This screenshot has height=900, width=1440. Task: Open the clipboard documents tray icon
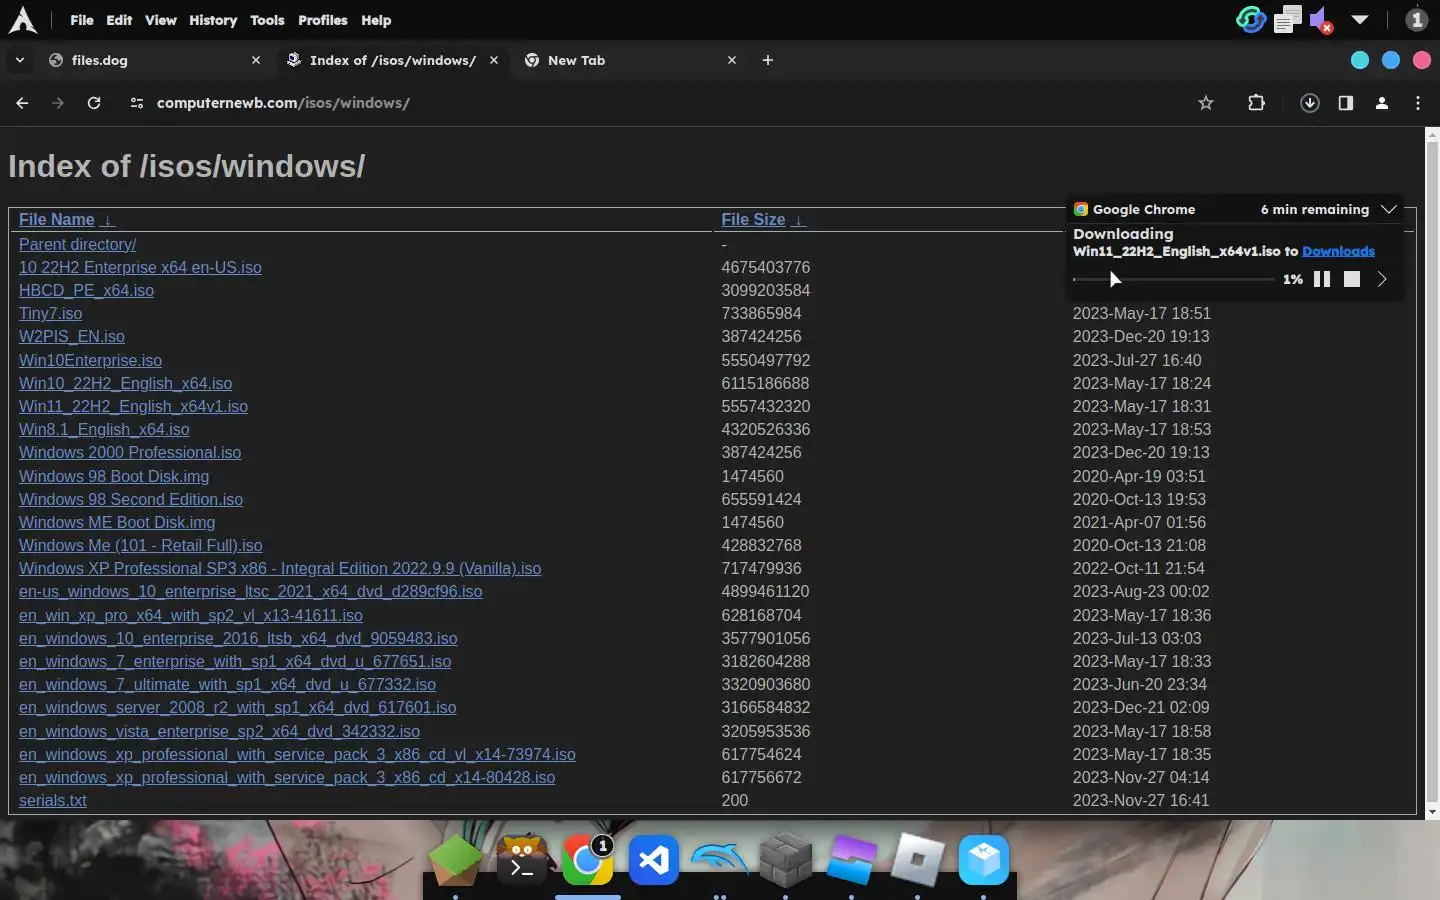pyautogui.click(x=1288, y=19)
